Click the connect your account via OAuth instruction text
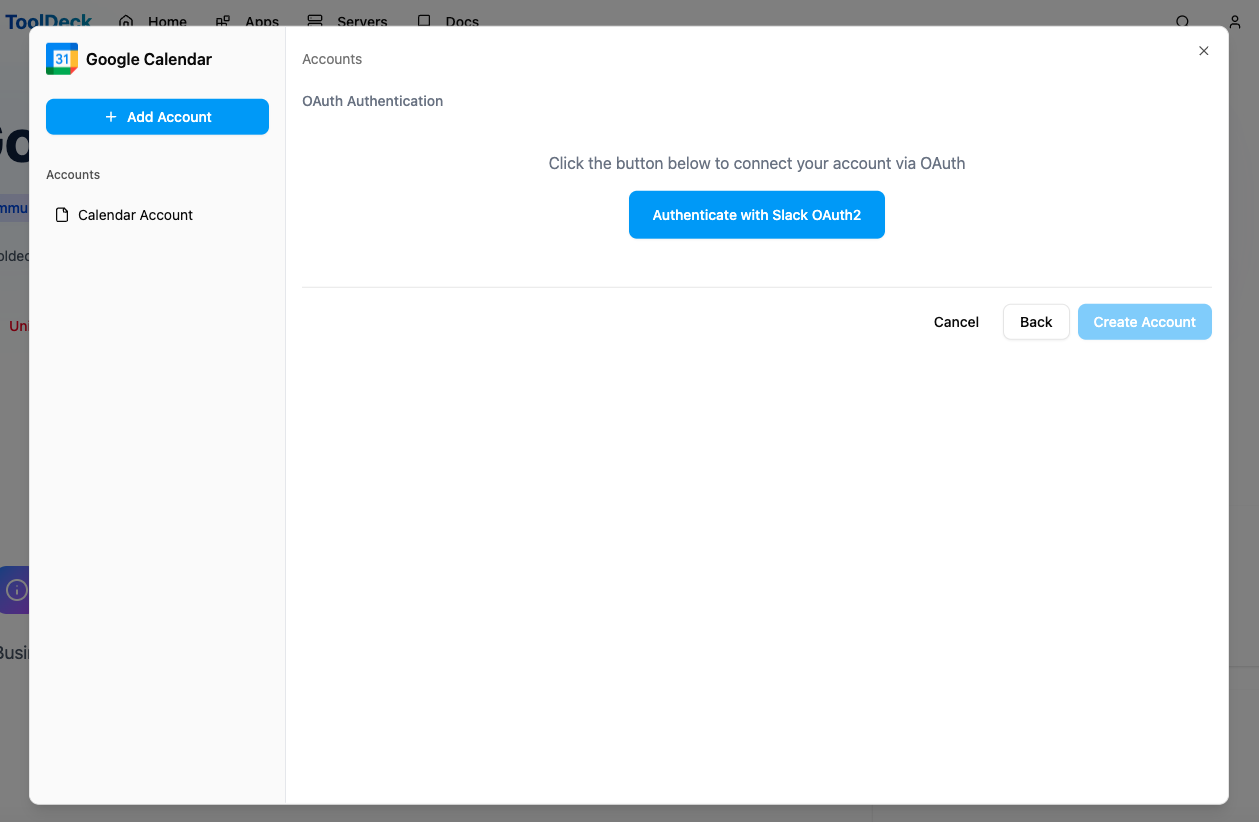 point(757,163)
